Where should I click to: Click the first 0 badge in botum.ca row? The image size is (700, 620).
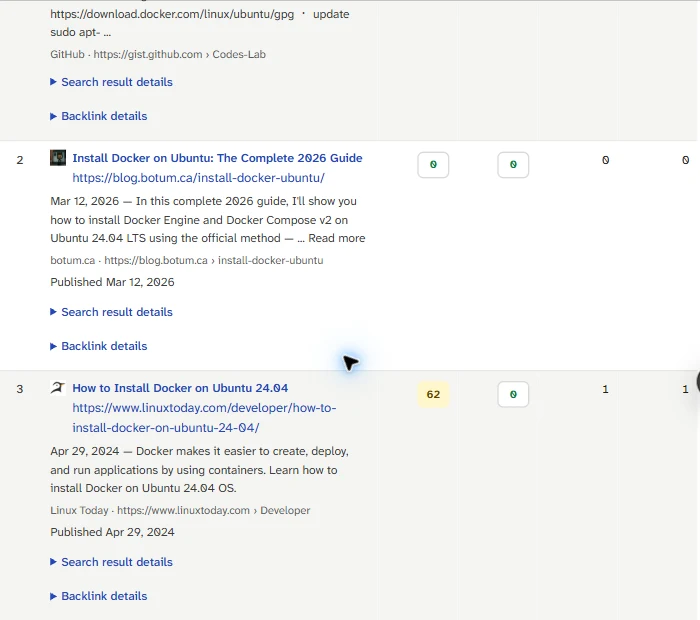pyautogui.click(x=433, y=165)
